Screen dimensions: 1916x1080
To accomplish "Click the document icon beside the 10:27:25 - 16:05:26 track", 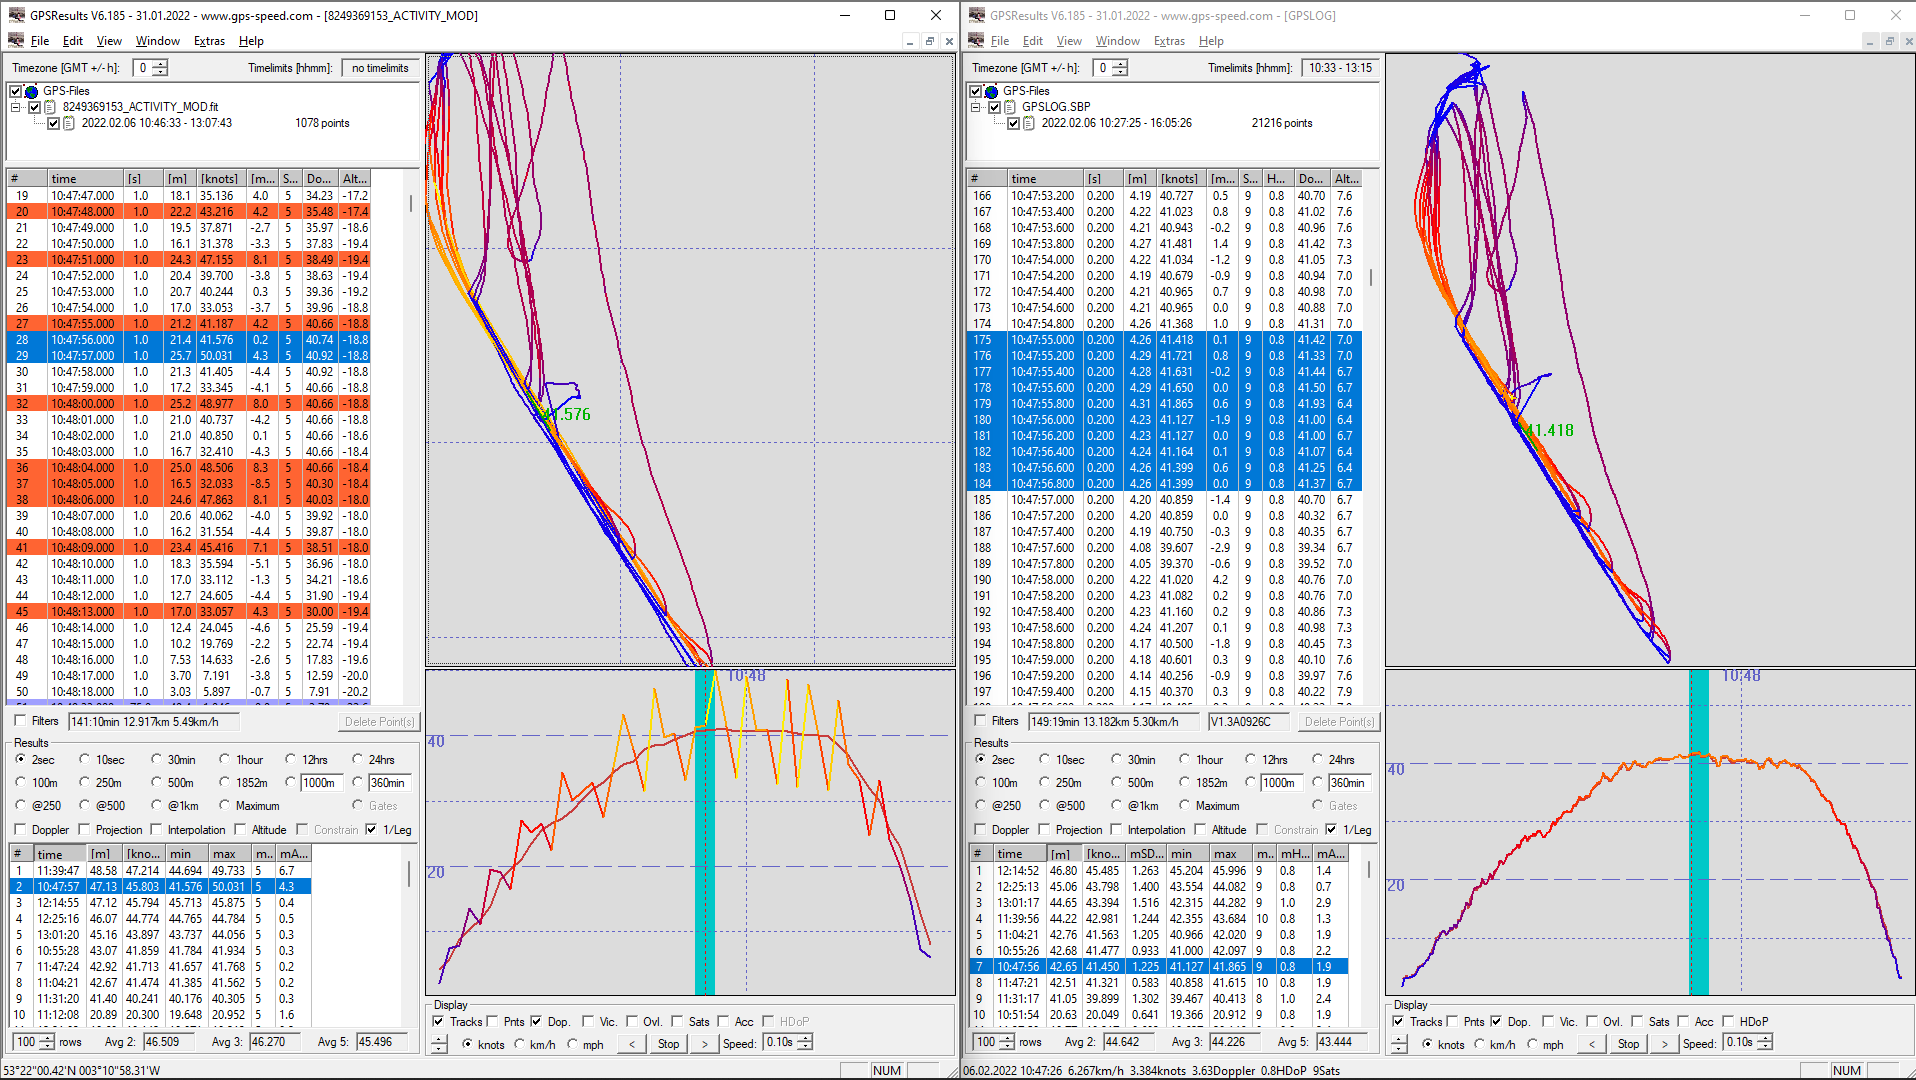I will pos(1029,123).
